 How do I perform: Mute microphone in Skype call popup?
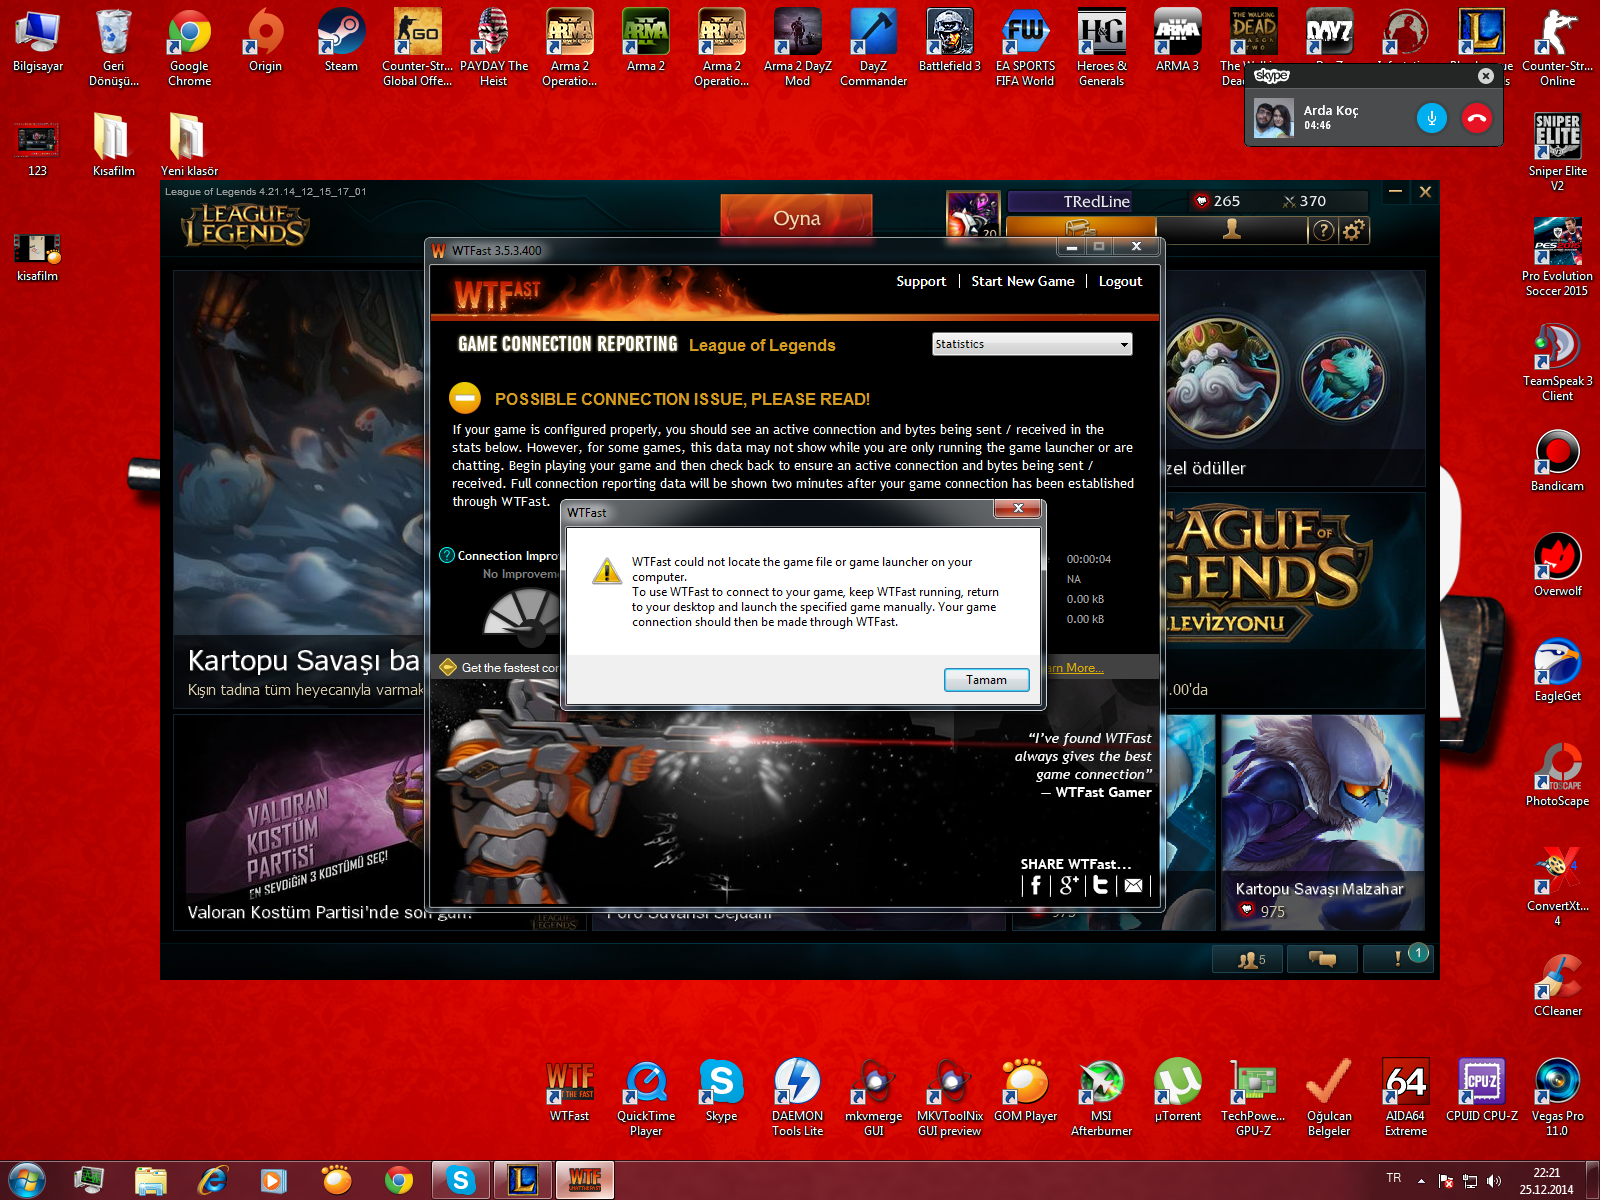coord(1431,118)
